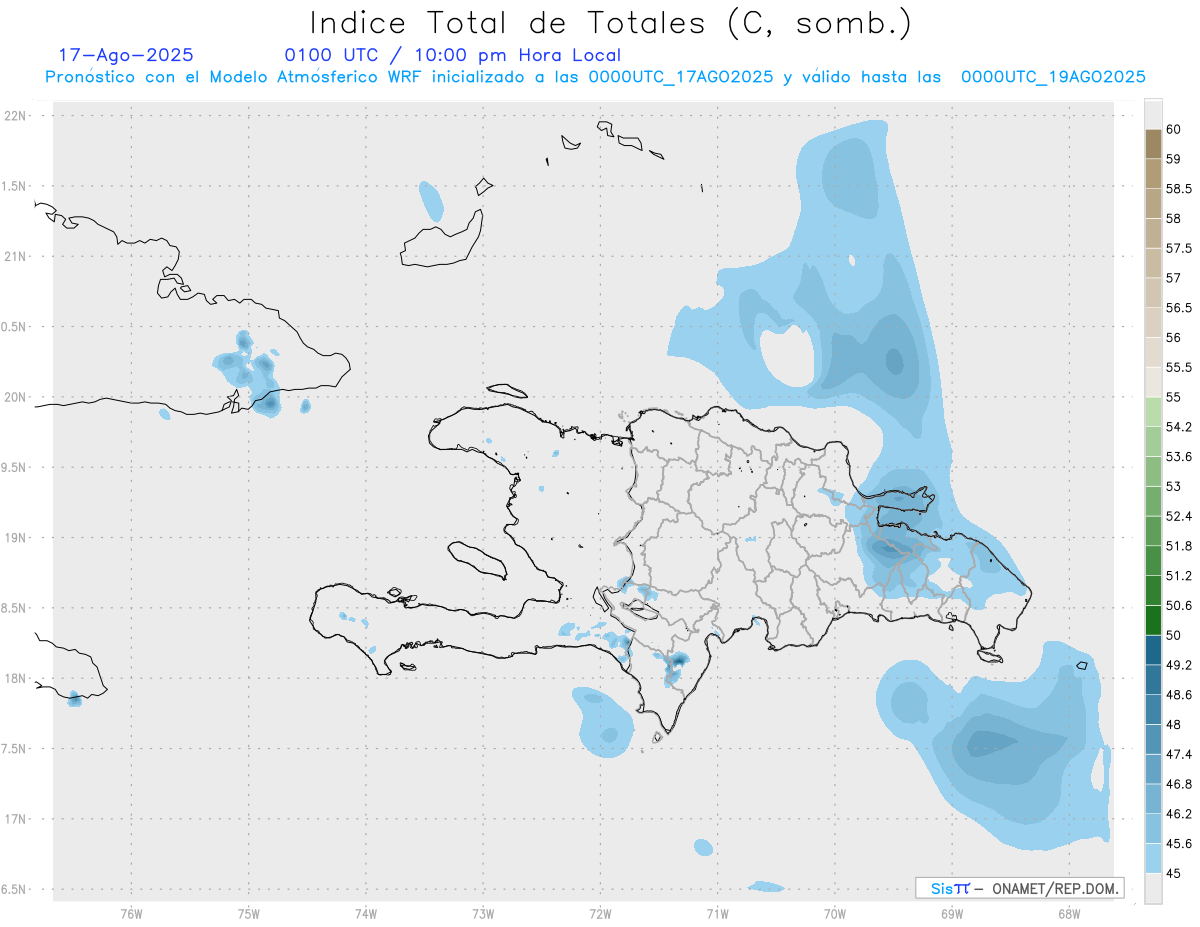
Task: Click the latitude axis label '8.5N'
Action: click(15, 608)
